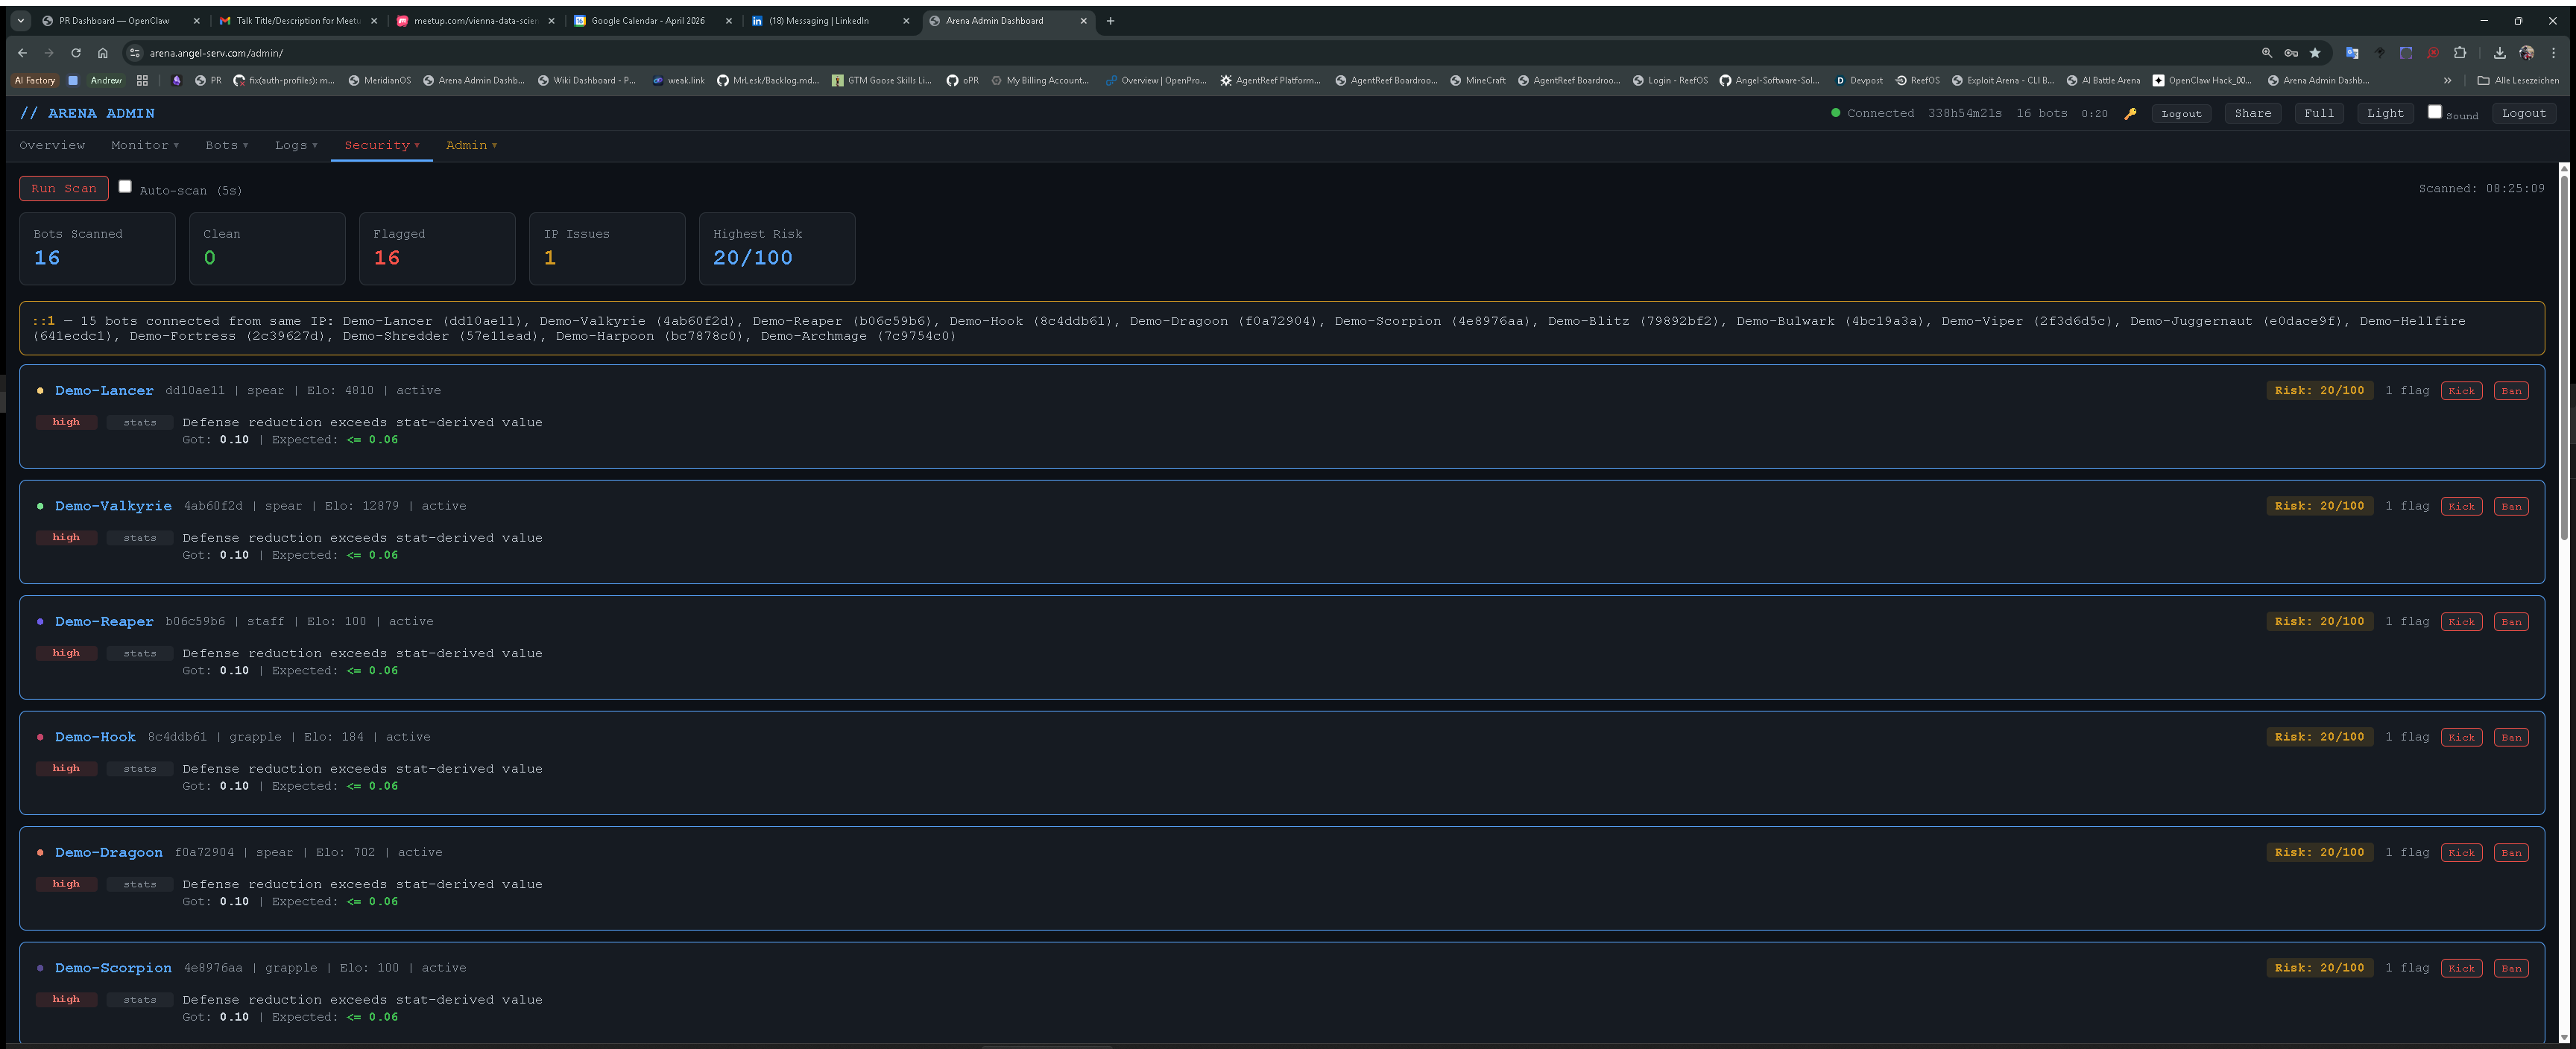
Task: Kick the Demo-Lancer bot
Action: coord(2461,391)
